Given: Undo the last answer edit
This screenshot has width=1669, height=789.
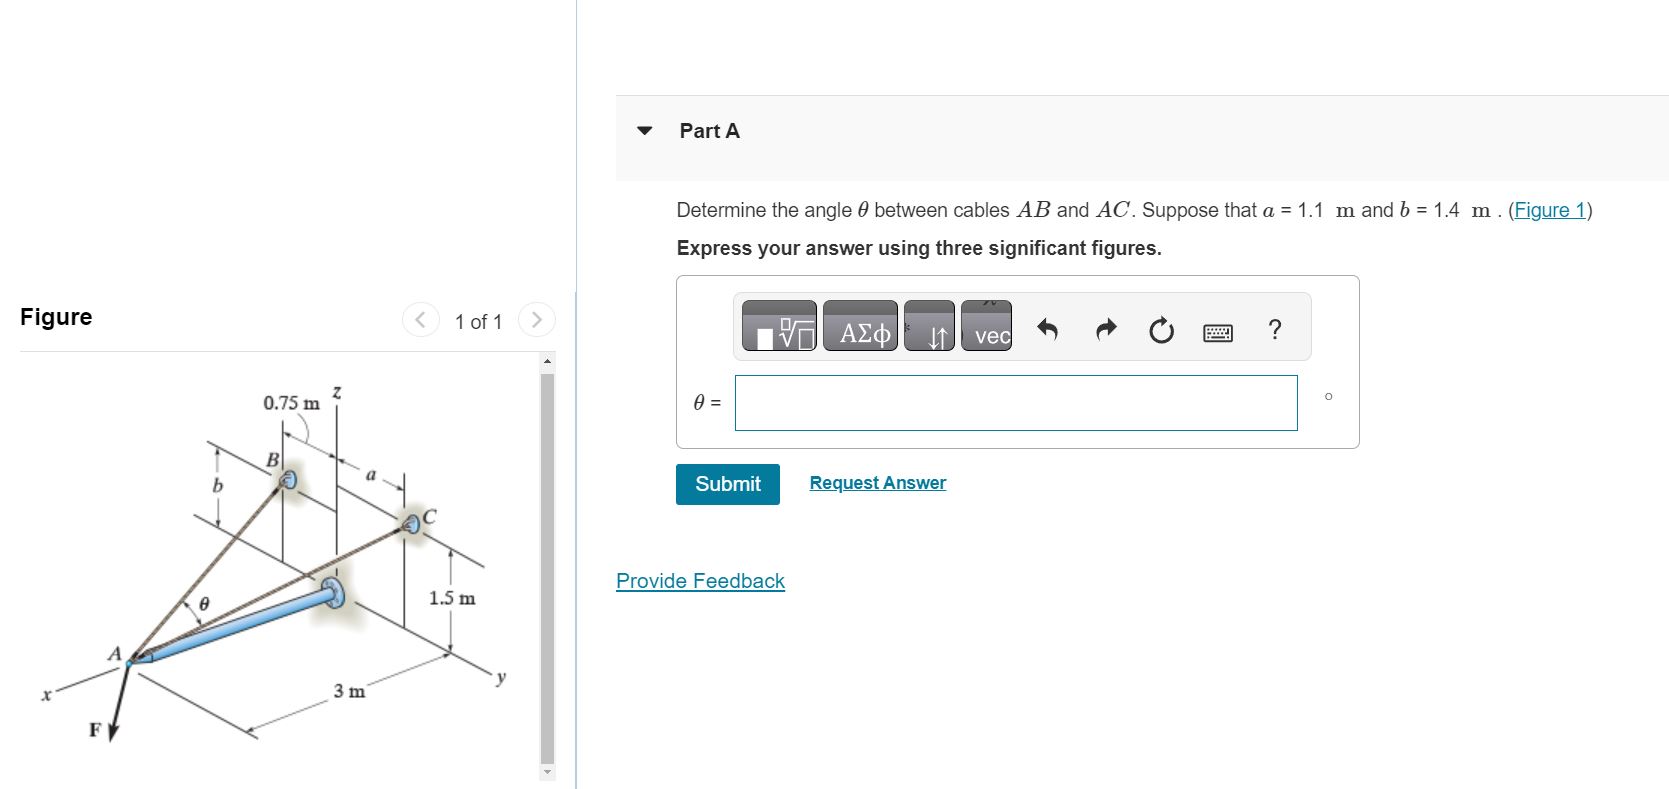Looking at the screenshot, I should click(1048, 329).
